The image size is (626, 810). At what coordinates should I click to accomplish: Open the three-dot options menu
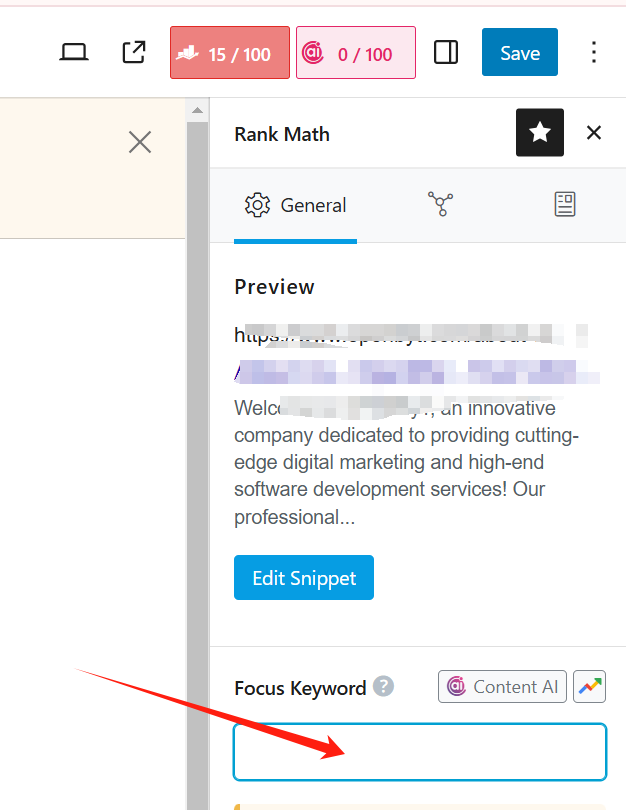tap(594, 52)
